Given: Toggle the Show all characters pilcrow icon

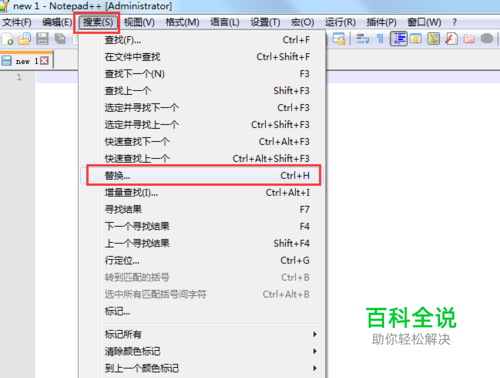Looking at the screenshot, I should pos(380,39).
